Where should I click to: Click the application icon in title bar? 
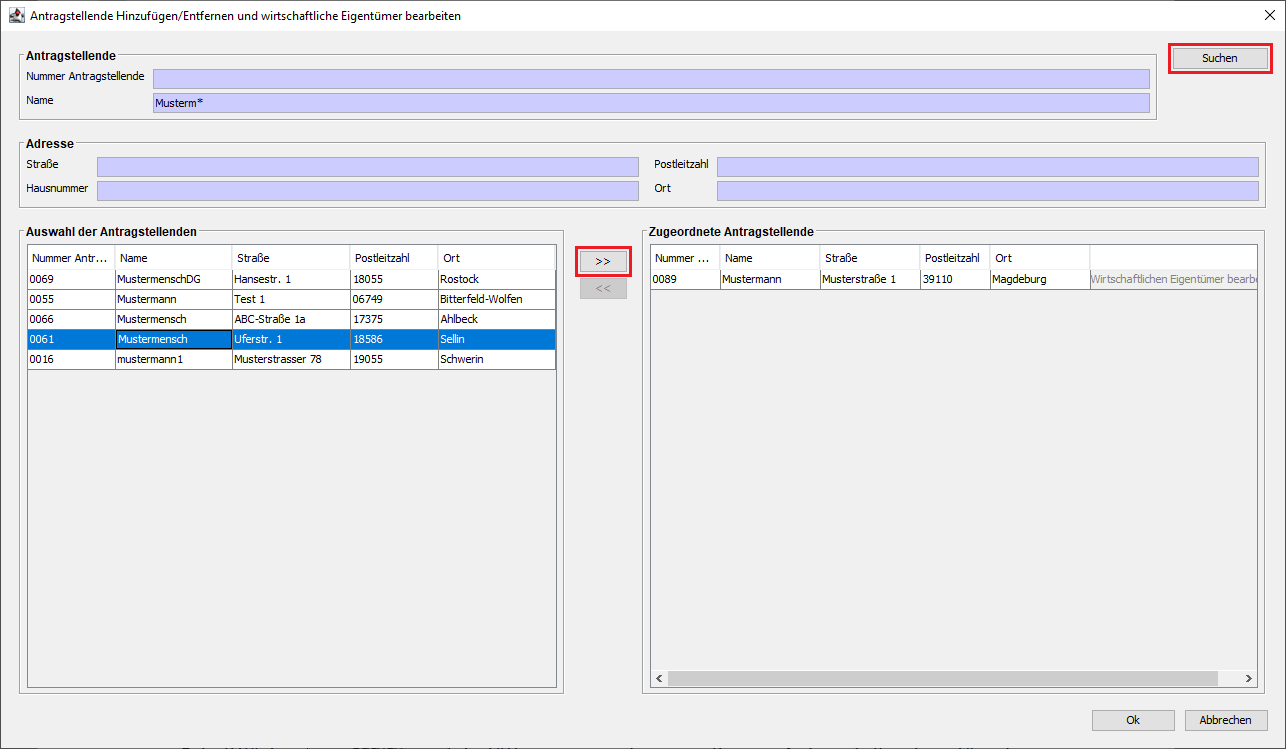pyautogui.click(x=16, y=15)
